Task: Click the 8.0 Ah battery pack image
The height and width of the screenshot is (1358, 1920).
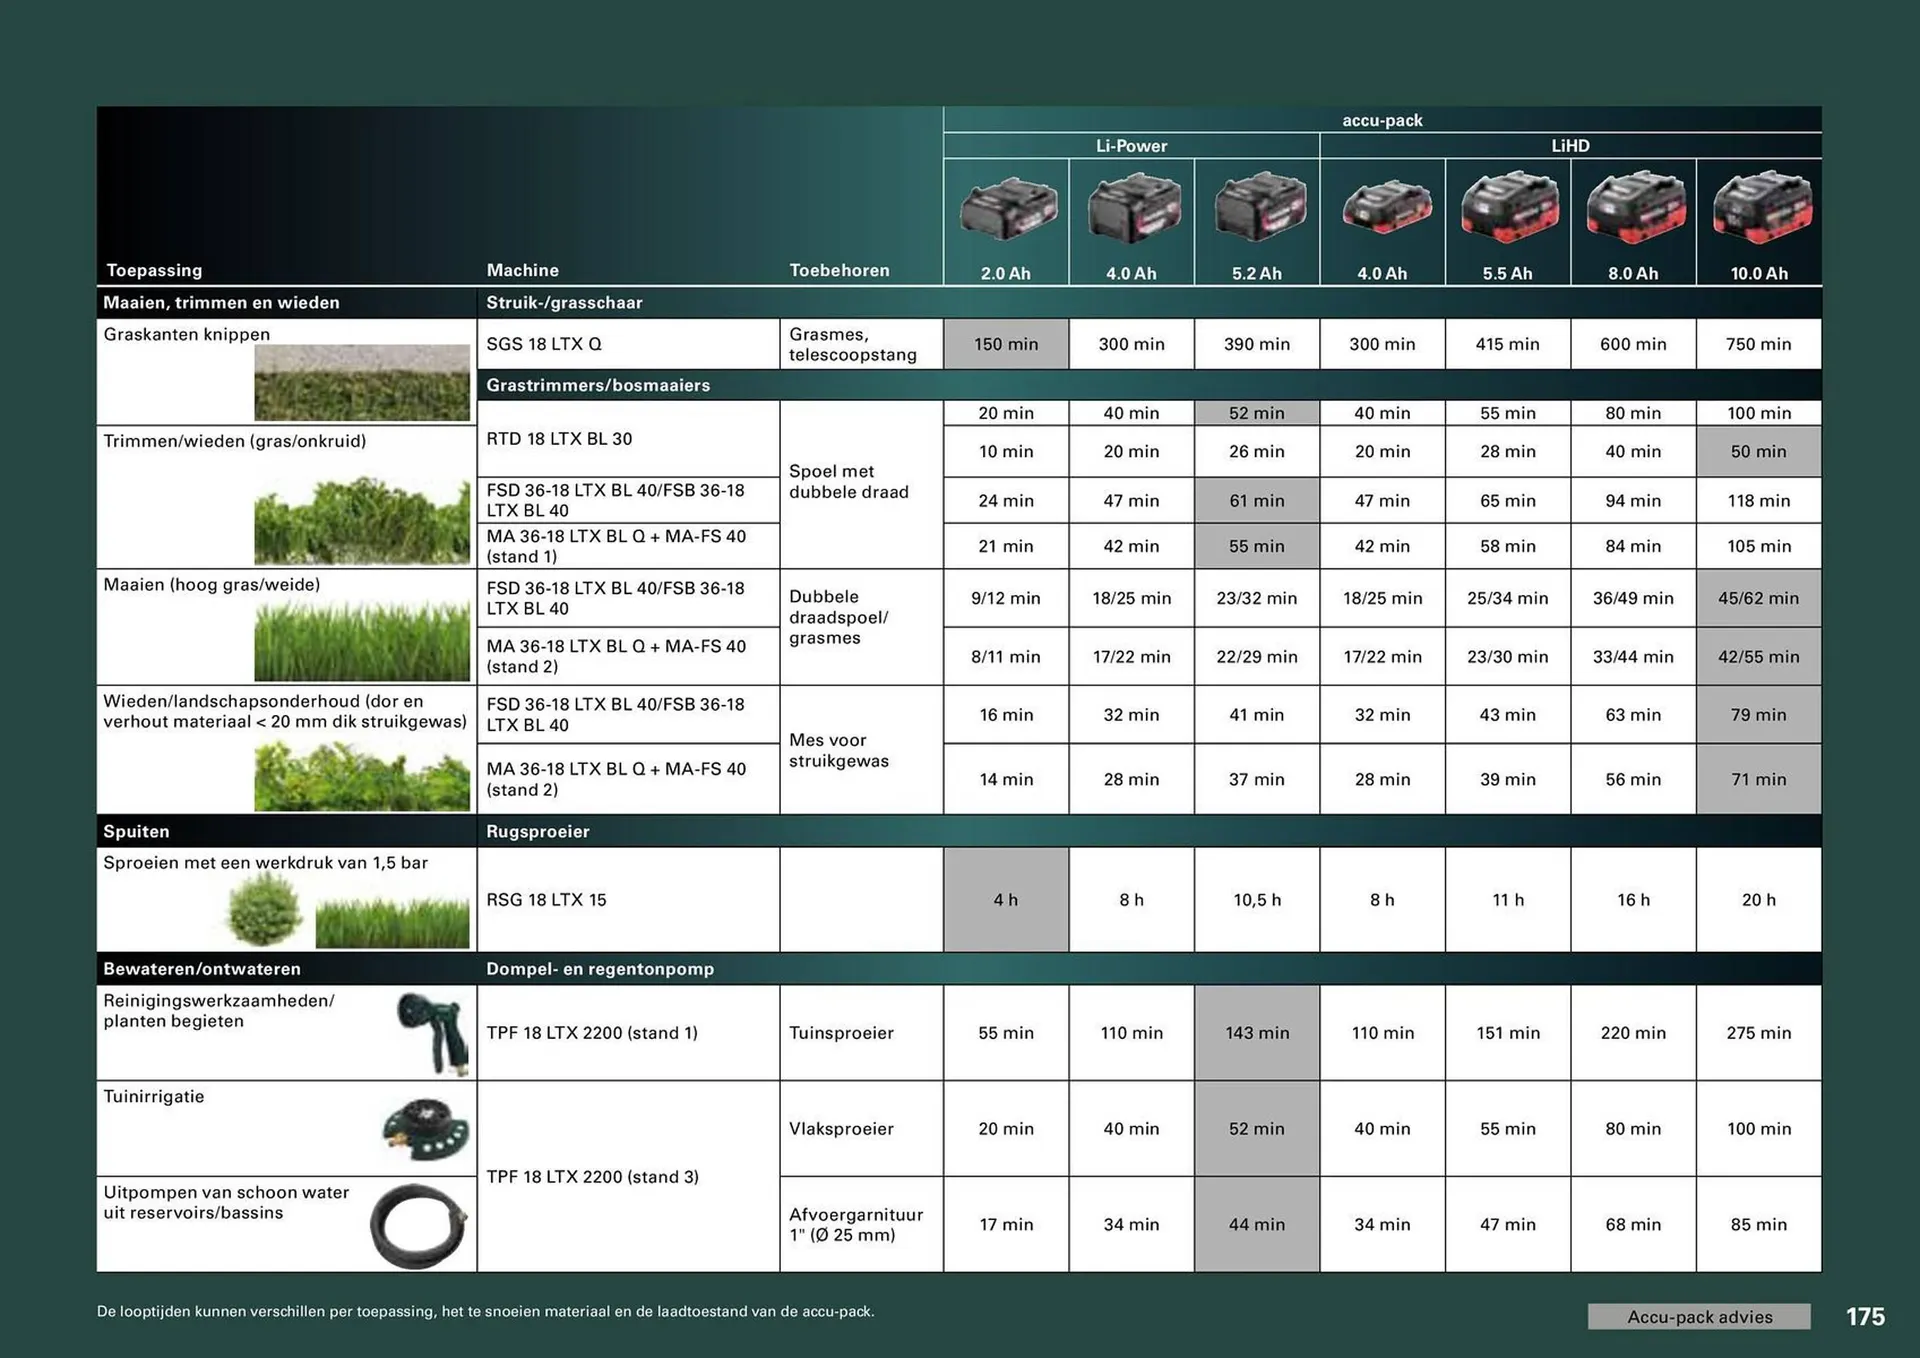Action: tap(1633, 205)
